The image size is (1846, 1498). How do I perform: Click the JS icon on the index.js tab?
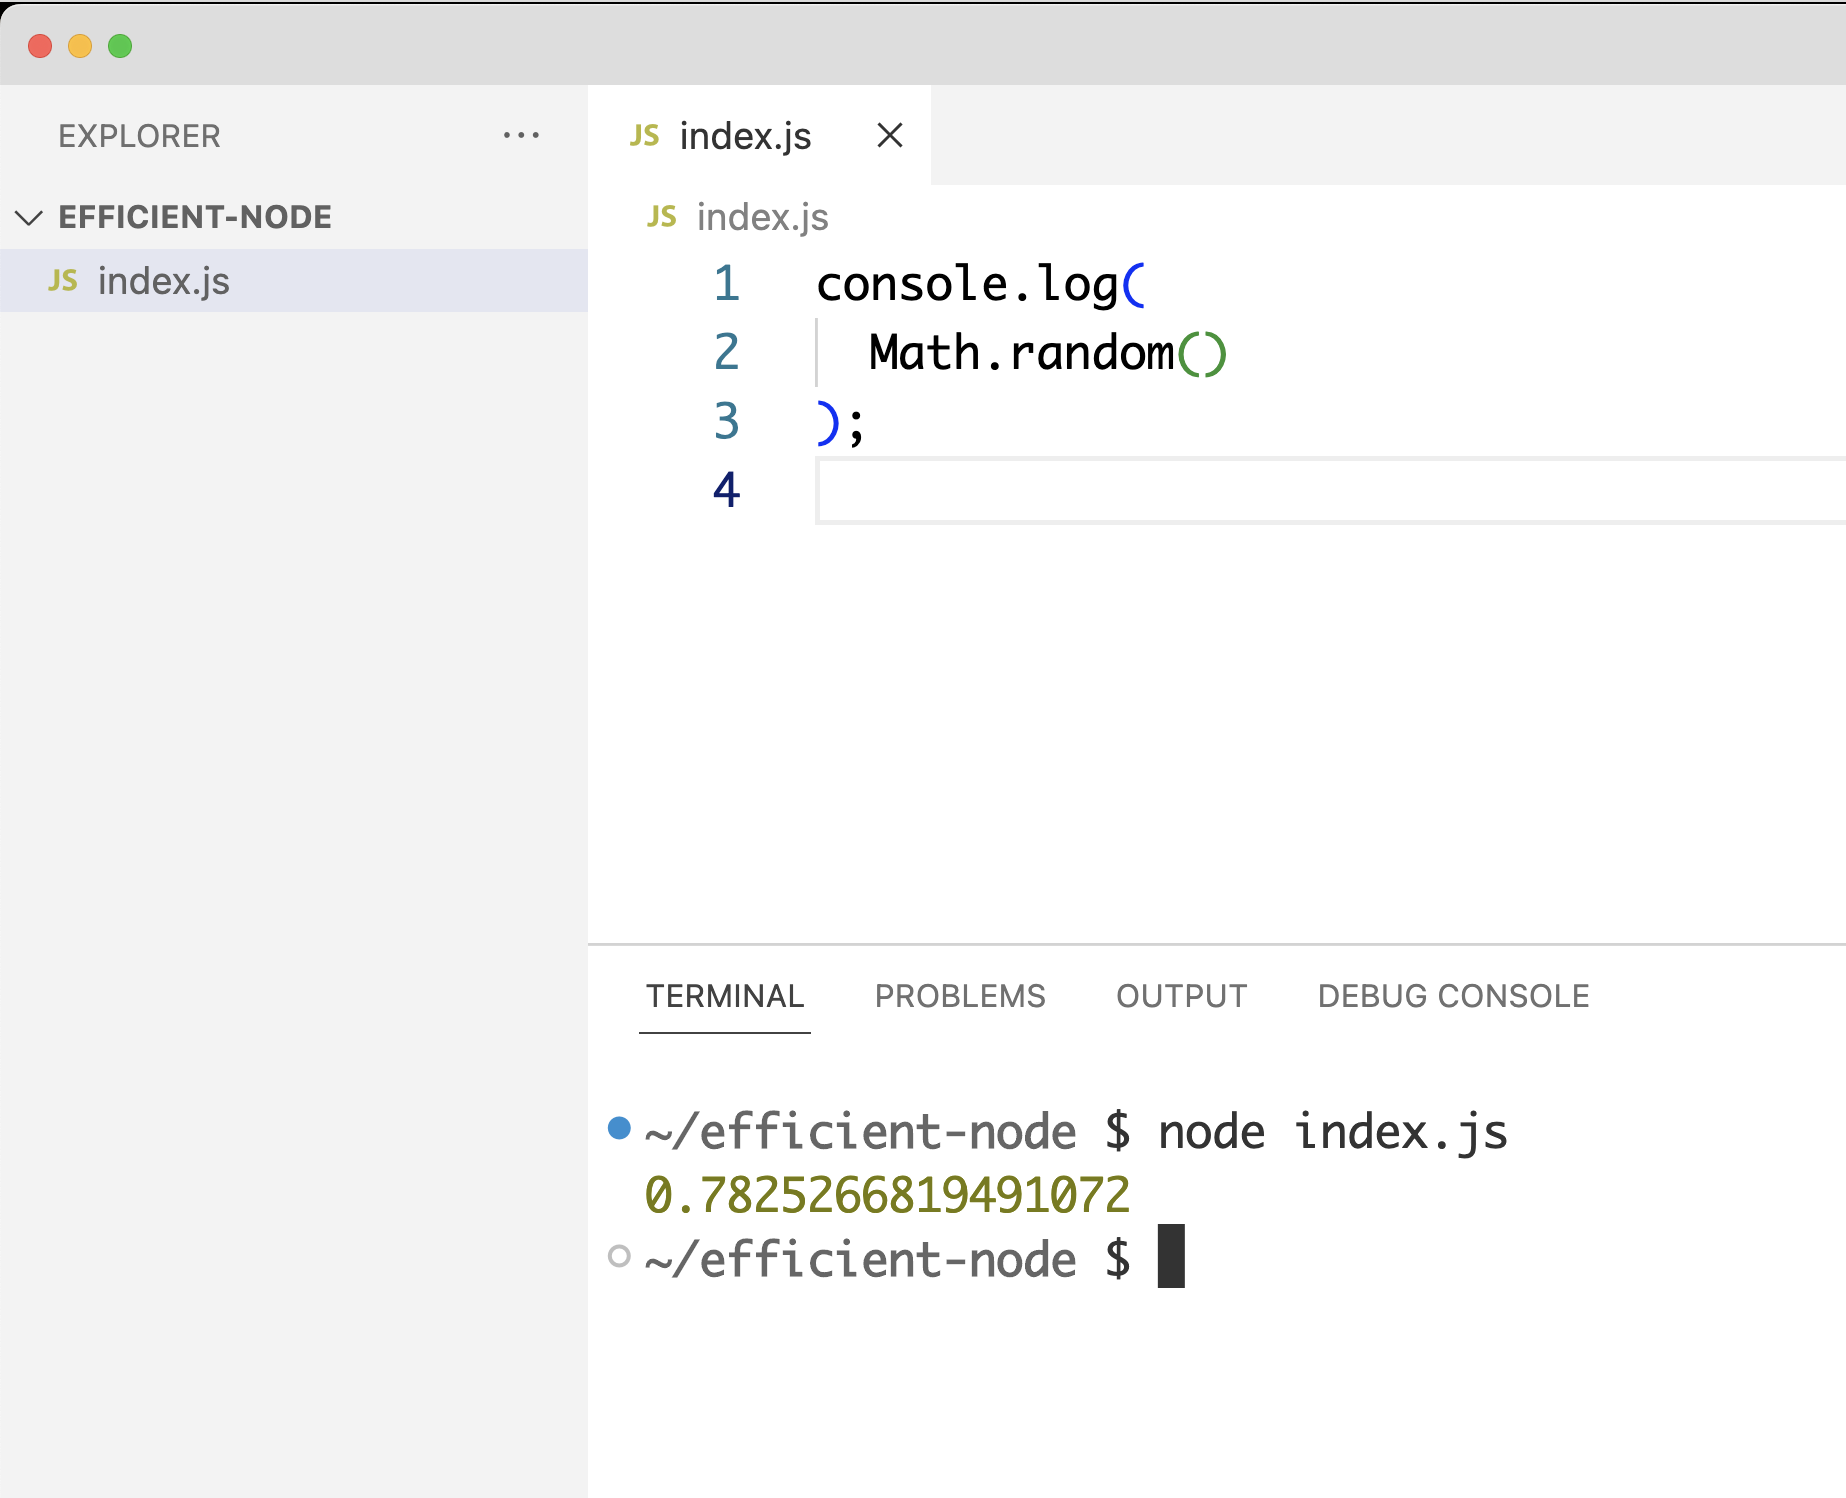[645, 135]
